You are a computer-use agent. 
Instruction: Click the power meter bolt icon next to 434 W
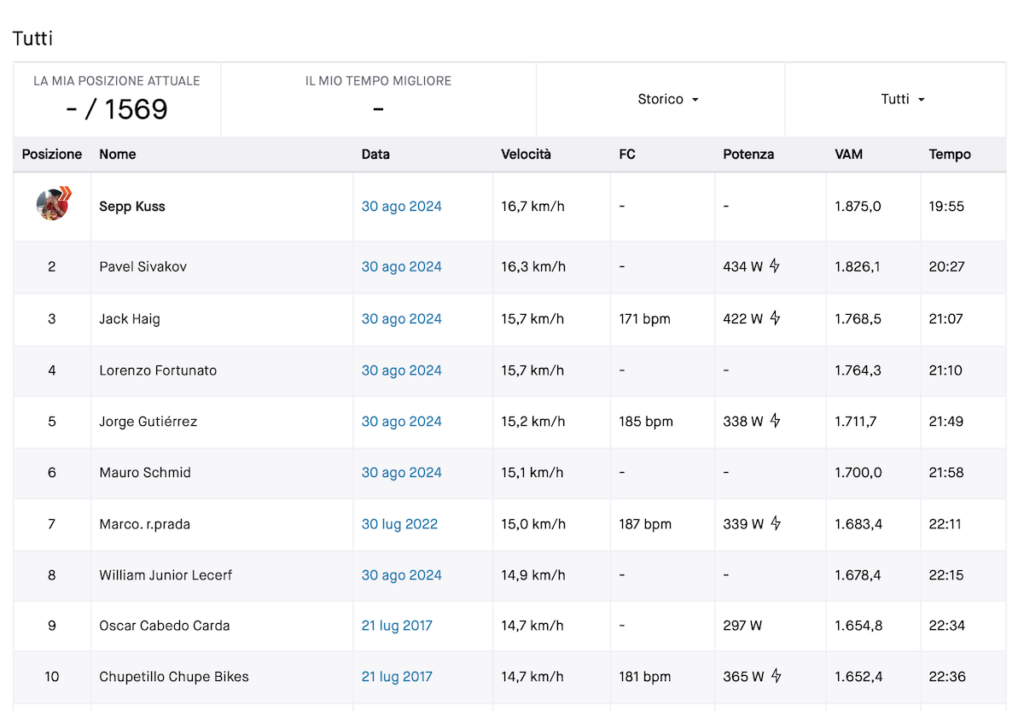click(x=775, y=266)
